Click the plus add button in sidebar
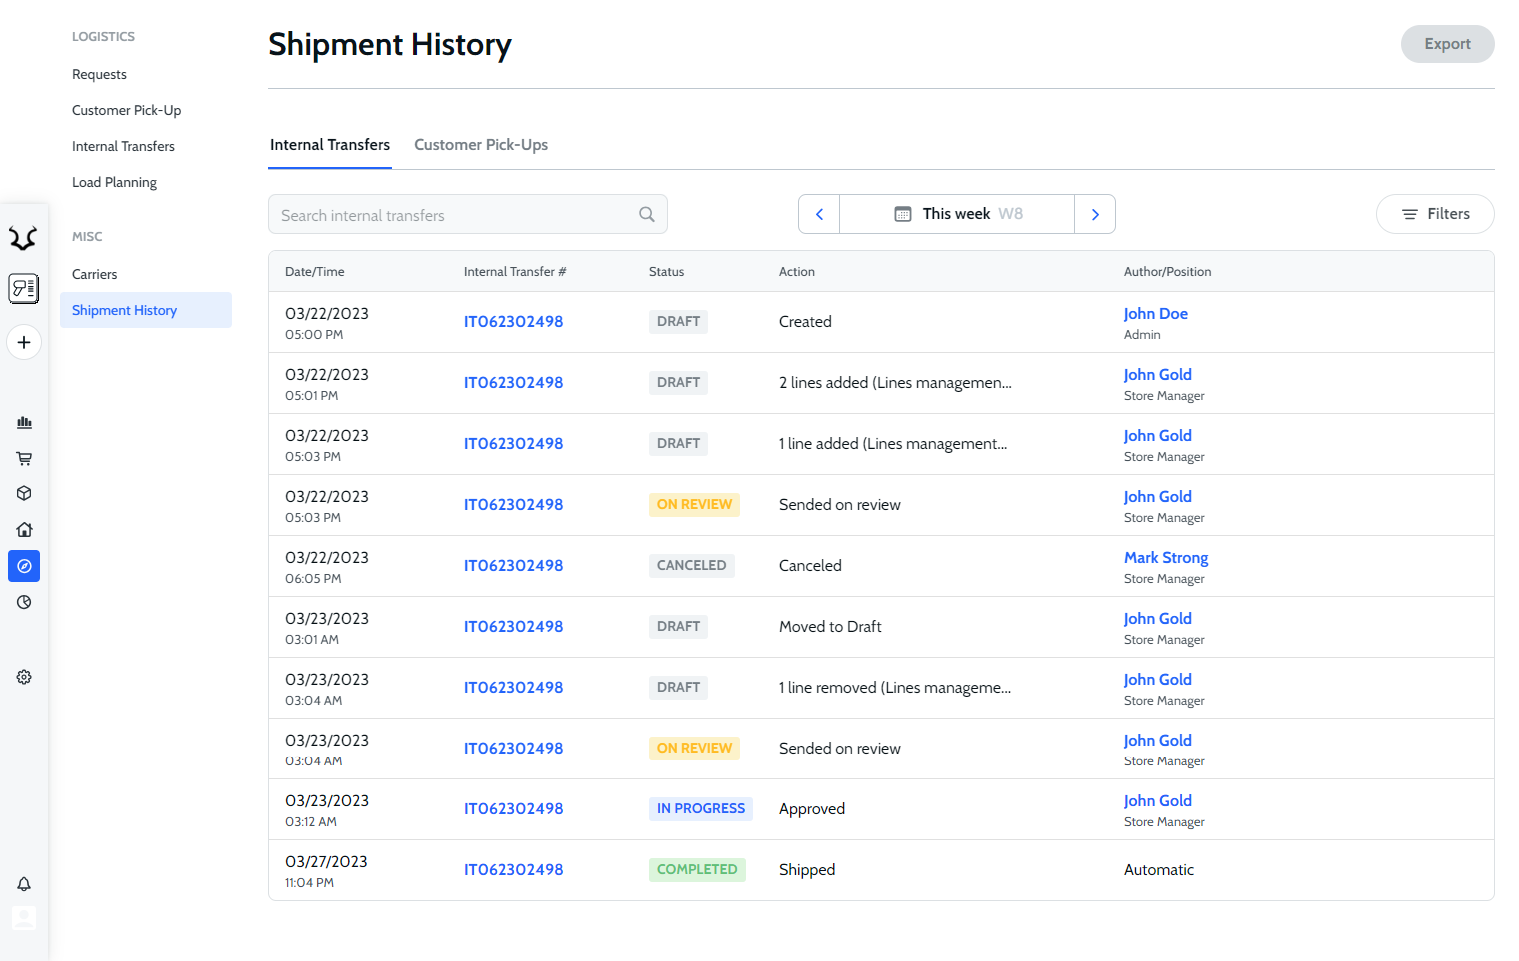 click(x=24, y=342)
